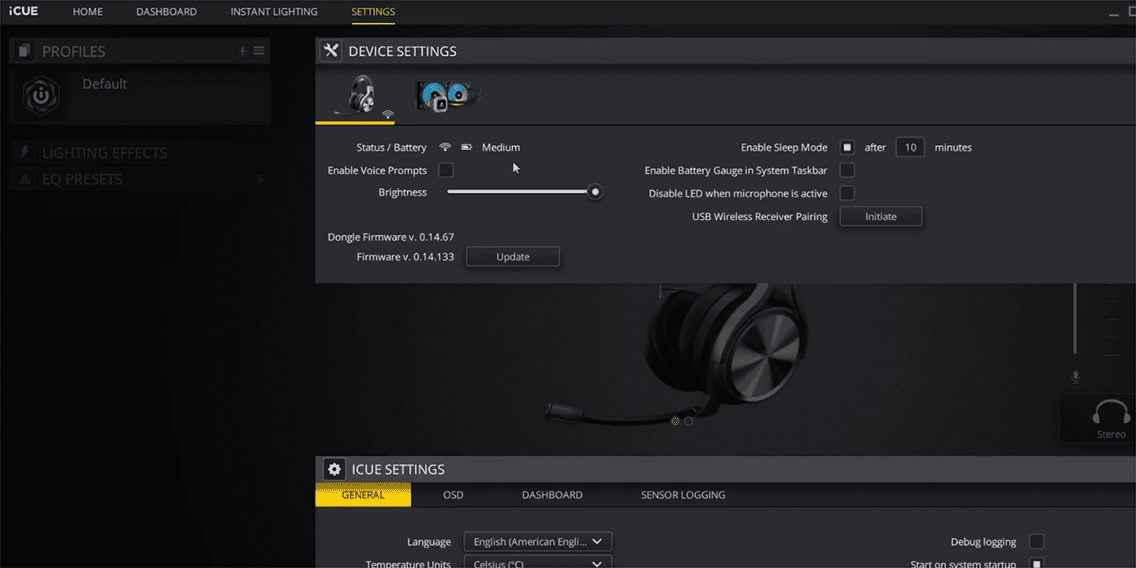Select the liquid cooler device thumbnail
Viewport: 1136px width, 568px height.
click(446, 95)
